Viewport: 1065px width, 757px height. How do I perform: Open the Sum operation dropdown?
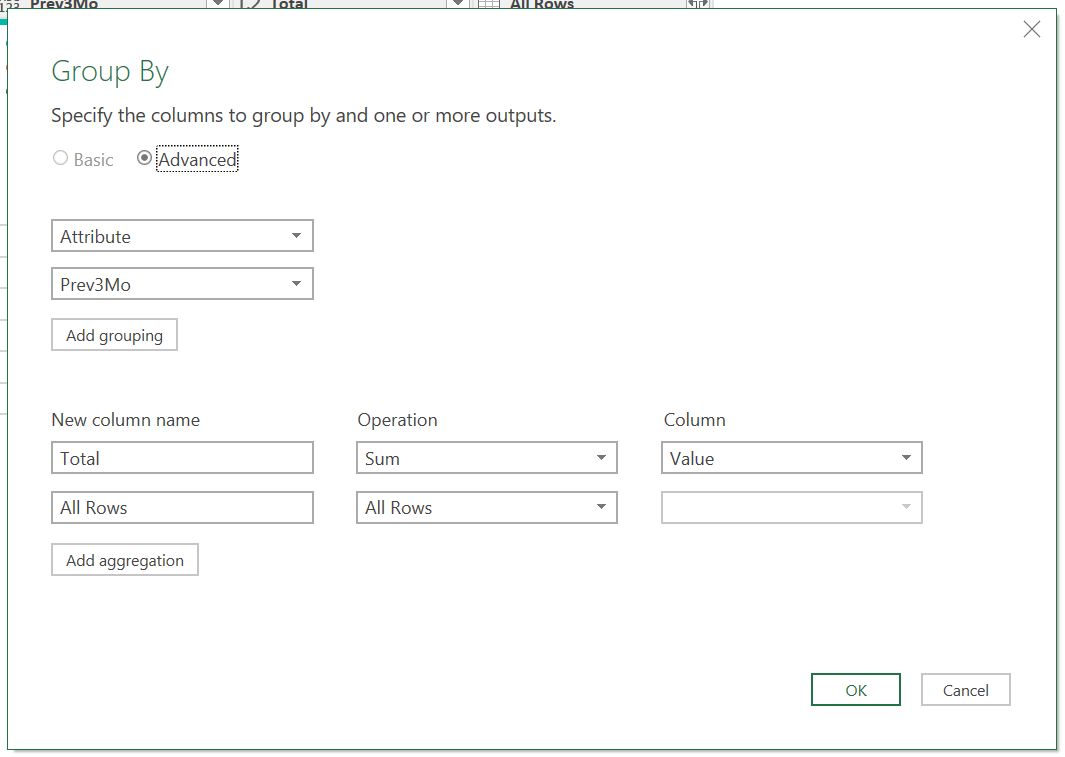[486, 458]
